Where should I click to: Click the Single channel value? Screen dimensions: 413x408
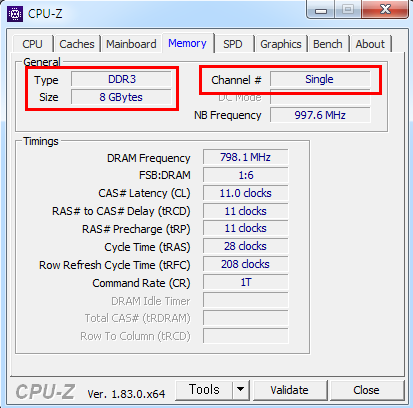coord(319,79)
